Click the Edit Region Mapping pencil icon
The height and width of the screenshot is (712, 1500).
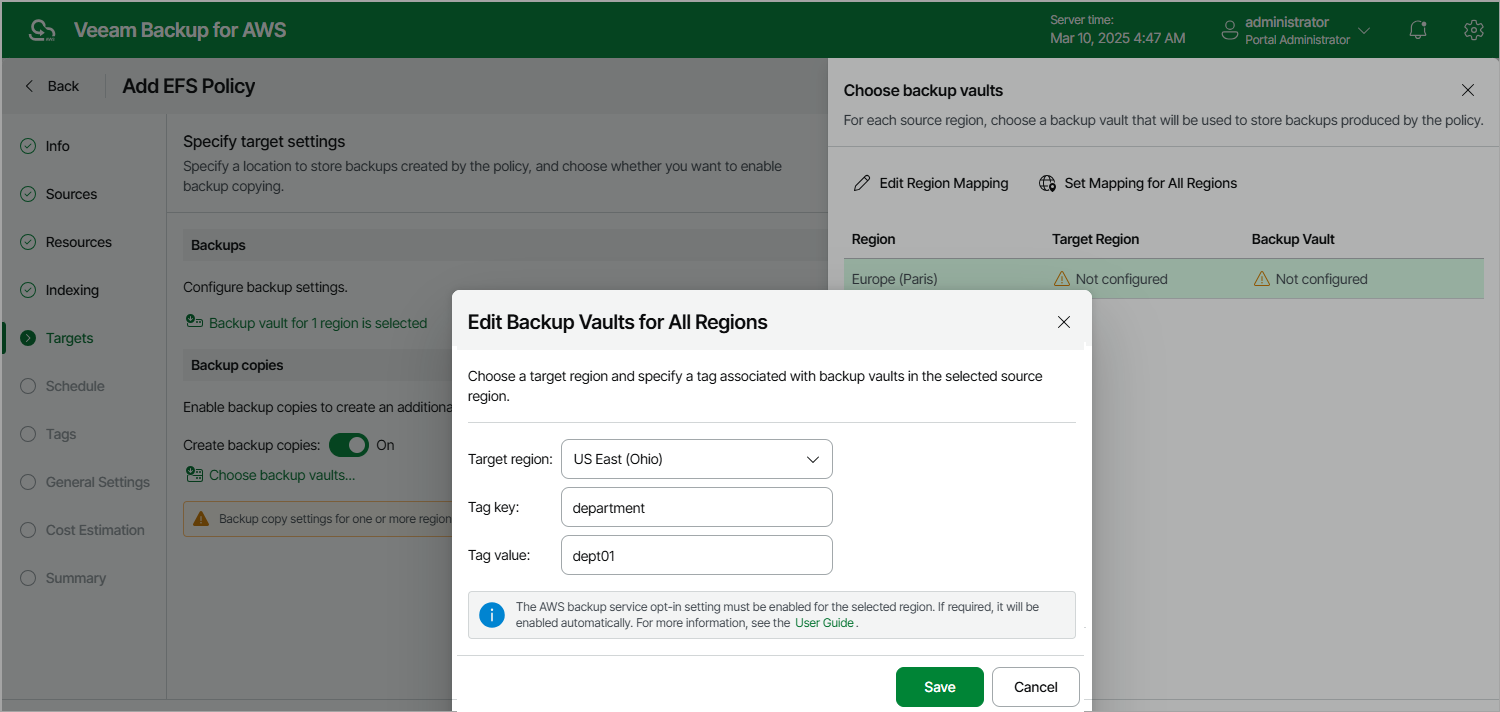point(861,184)
